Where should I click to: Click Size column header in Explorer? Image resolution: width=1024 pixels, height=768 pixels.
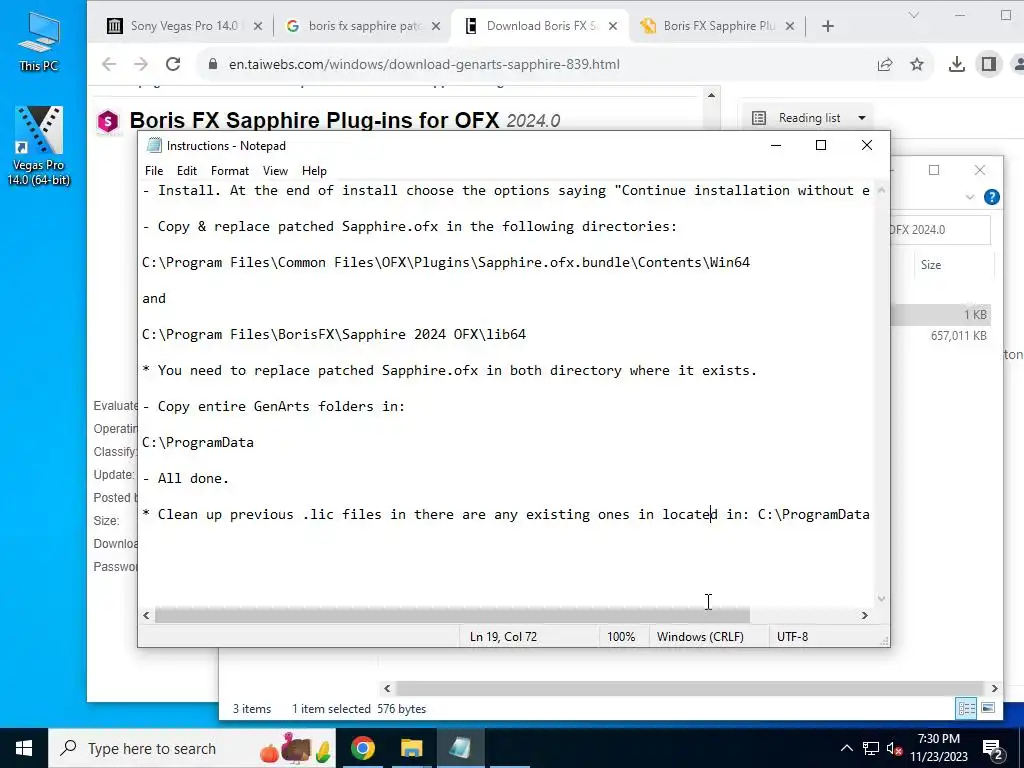tap(931, 264)
